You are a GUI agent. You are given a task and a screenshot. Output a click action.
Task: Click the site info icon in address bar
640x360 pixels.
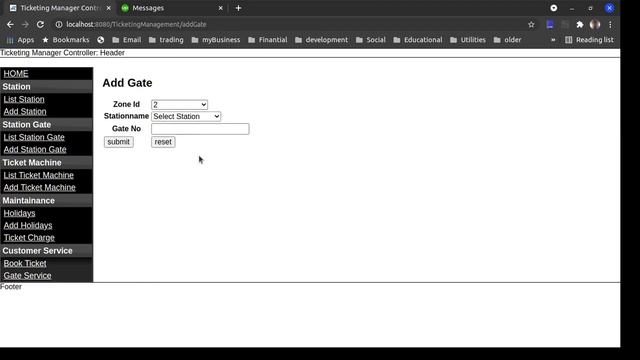[59, 24]
